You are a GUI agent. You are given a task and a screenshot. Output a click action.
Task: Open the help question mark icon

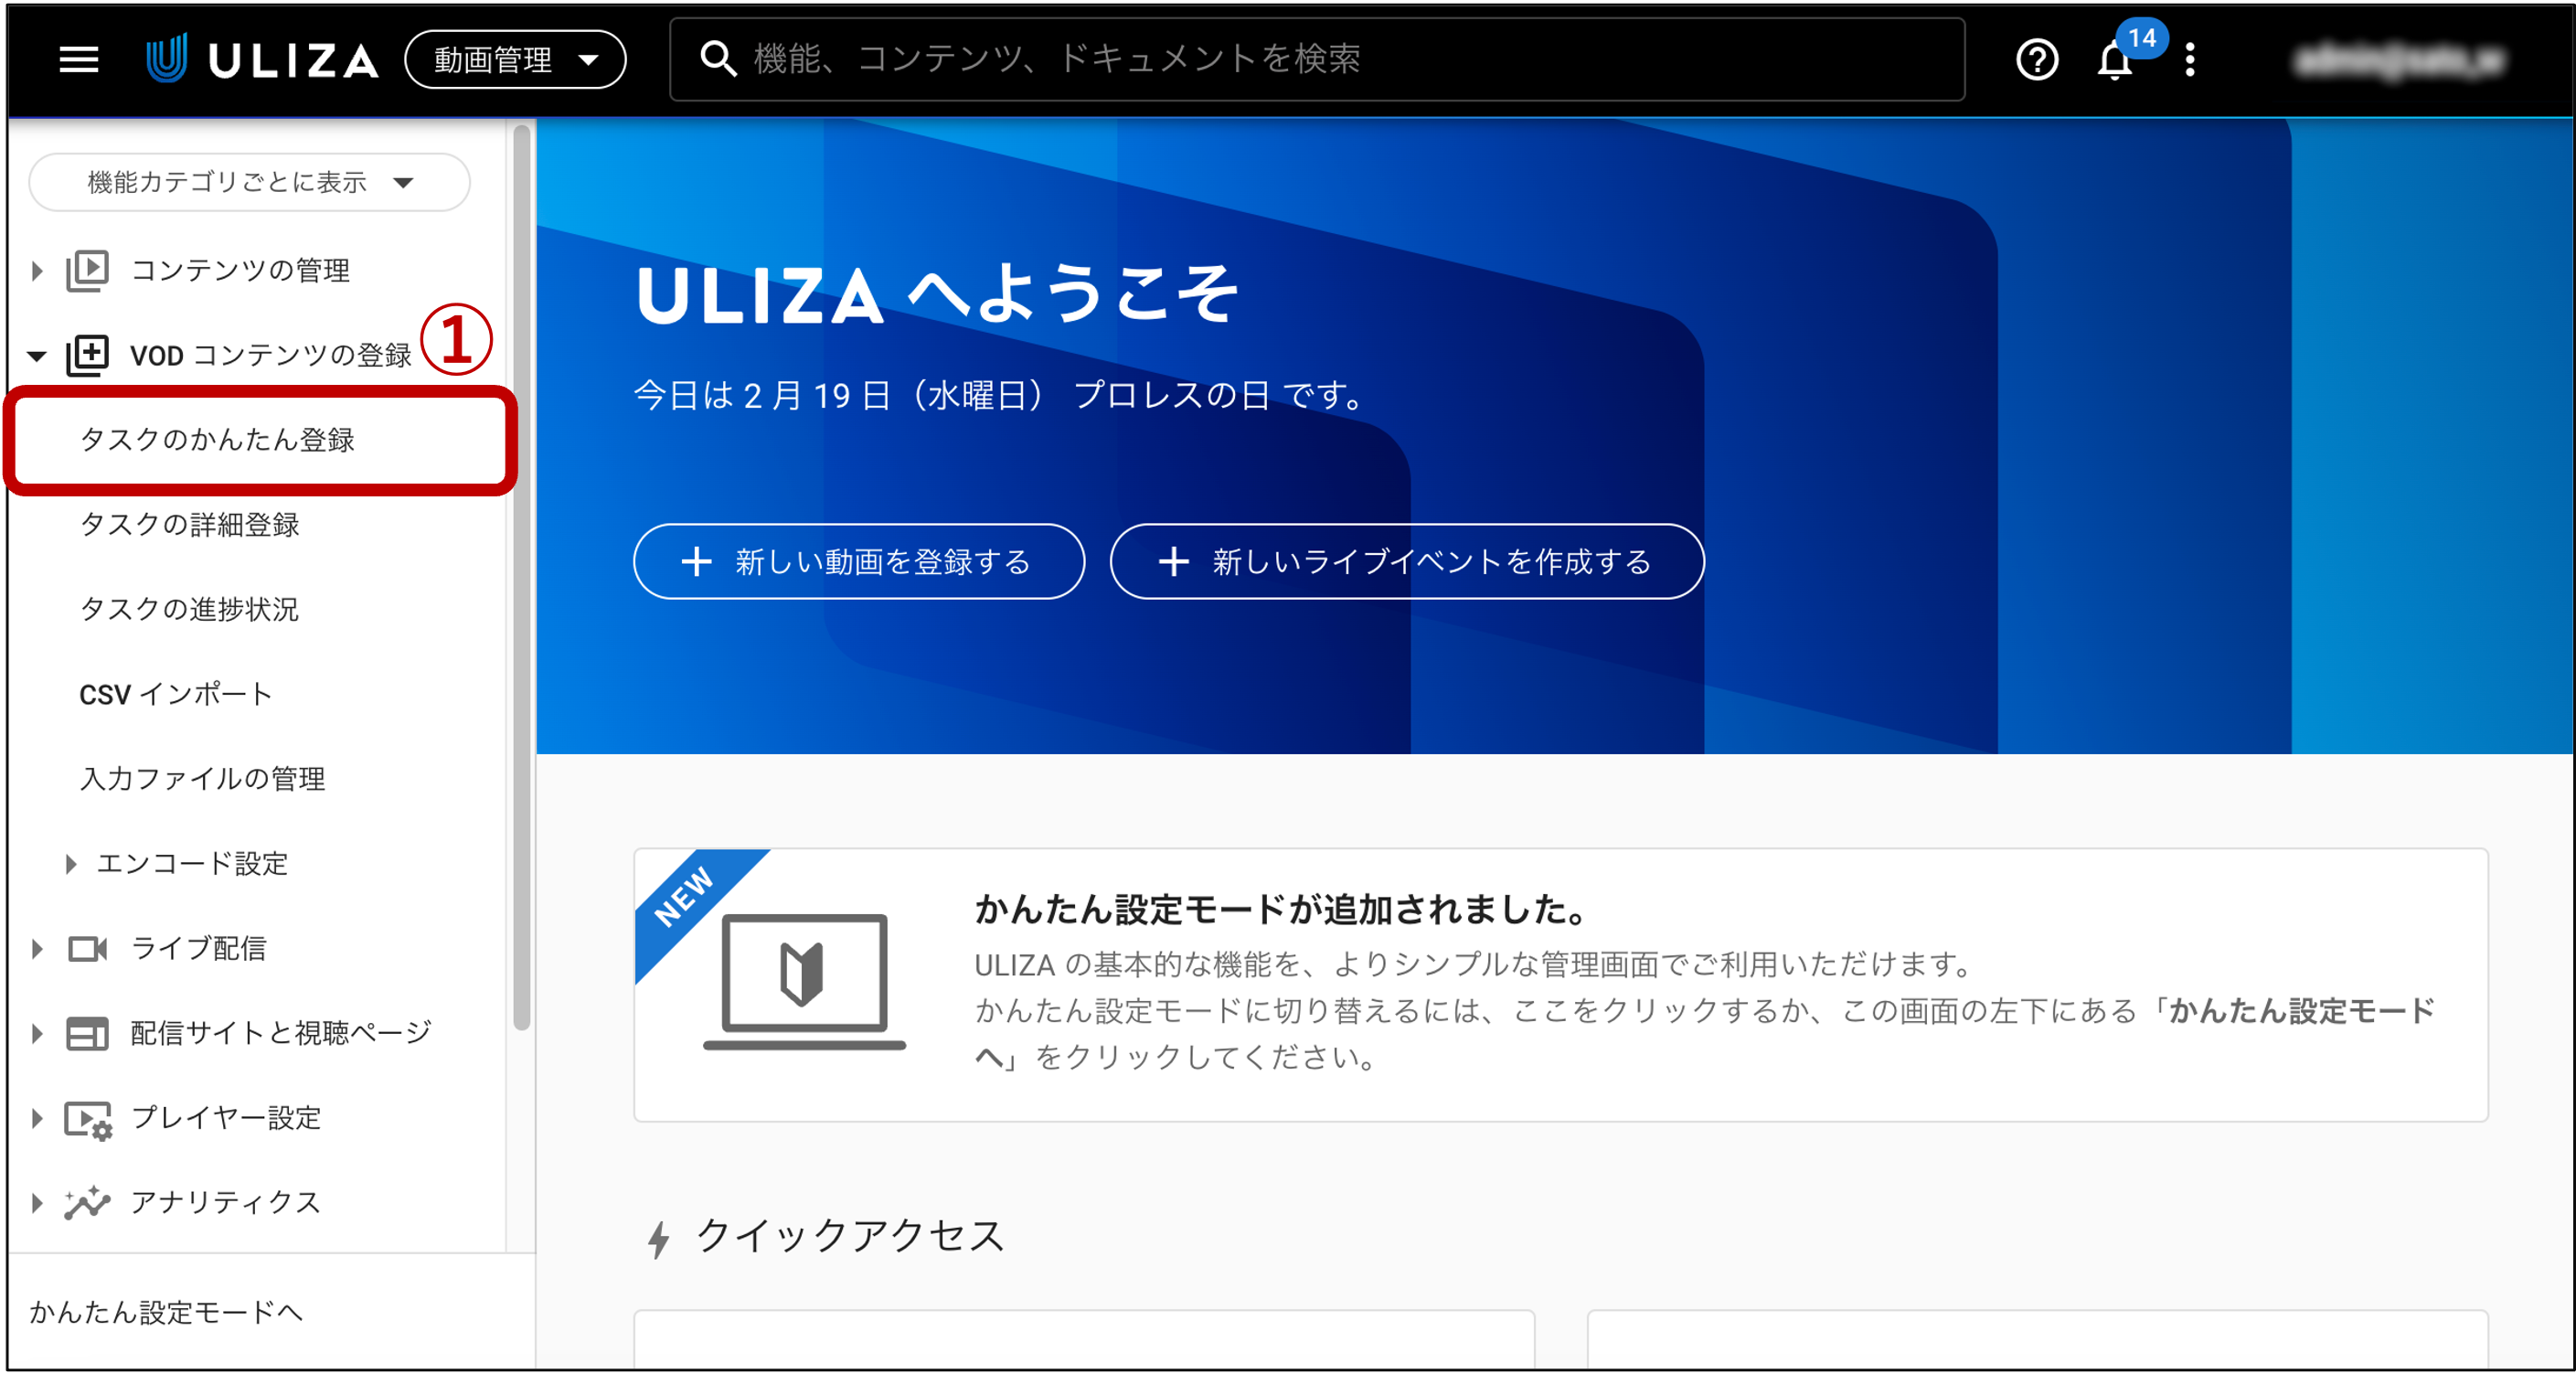(2037, 60)
